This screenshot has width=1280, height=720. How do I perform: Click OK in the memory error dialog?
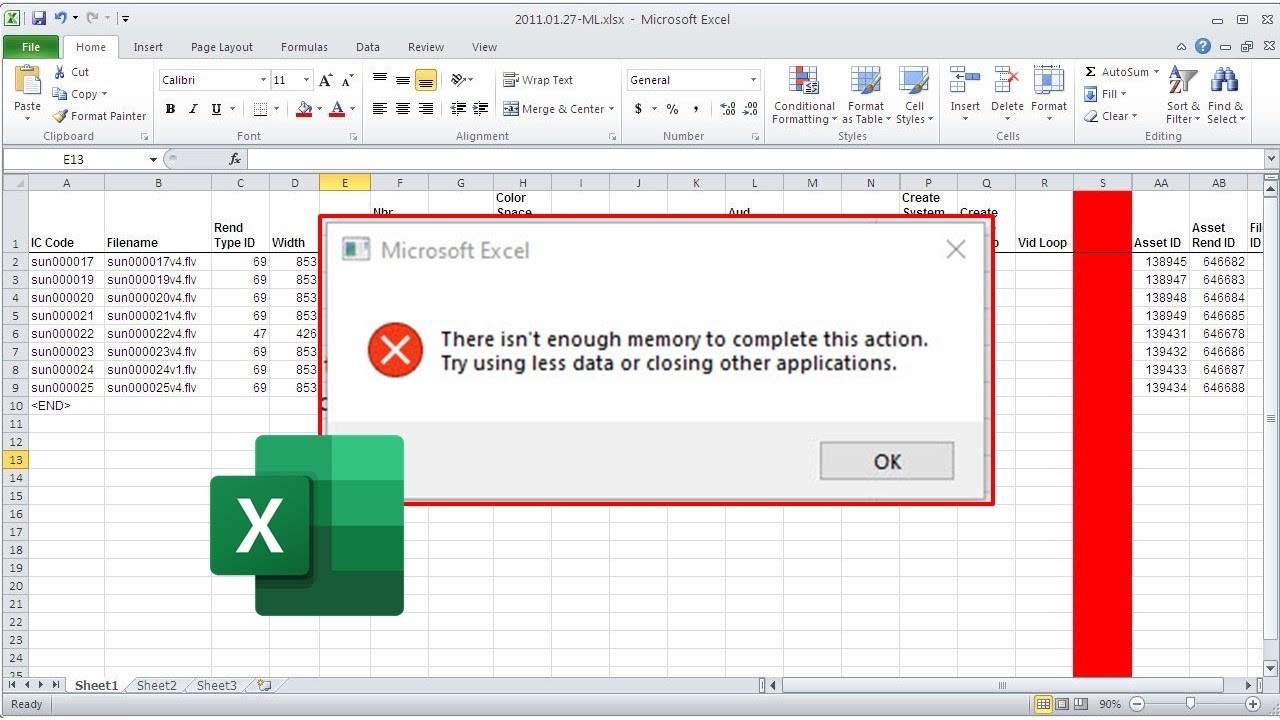pos(887,461)
